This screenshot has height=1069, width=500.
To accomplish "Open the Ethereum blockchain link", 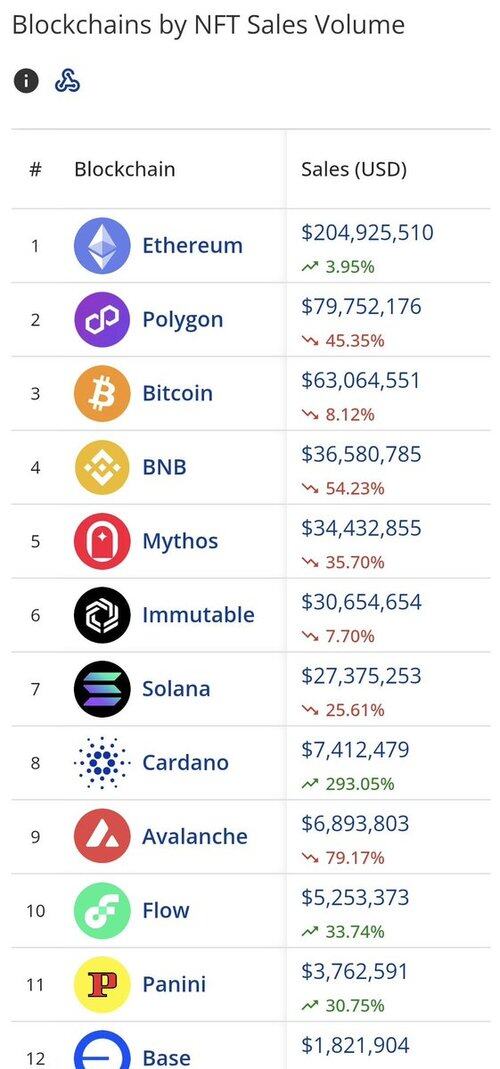I will pos(192,245).
